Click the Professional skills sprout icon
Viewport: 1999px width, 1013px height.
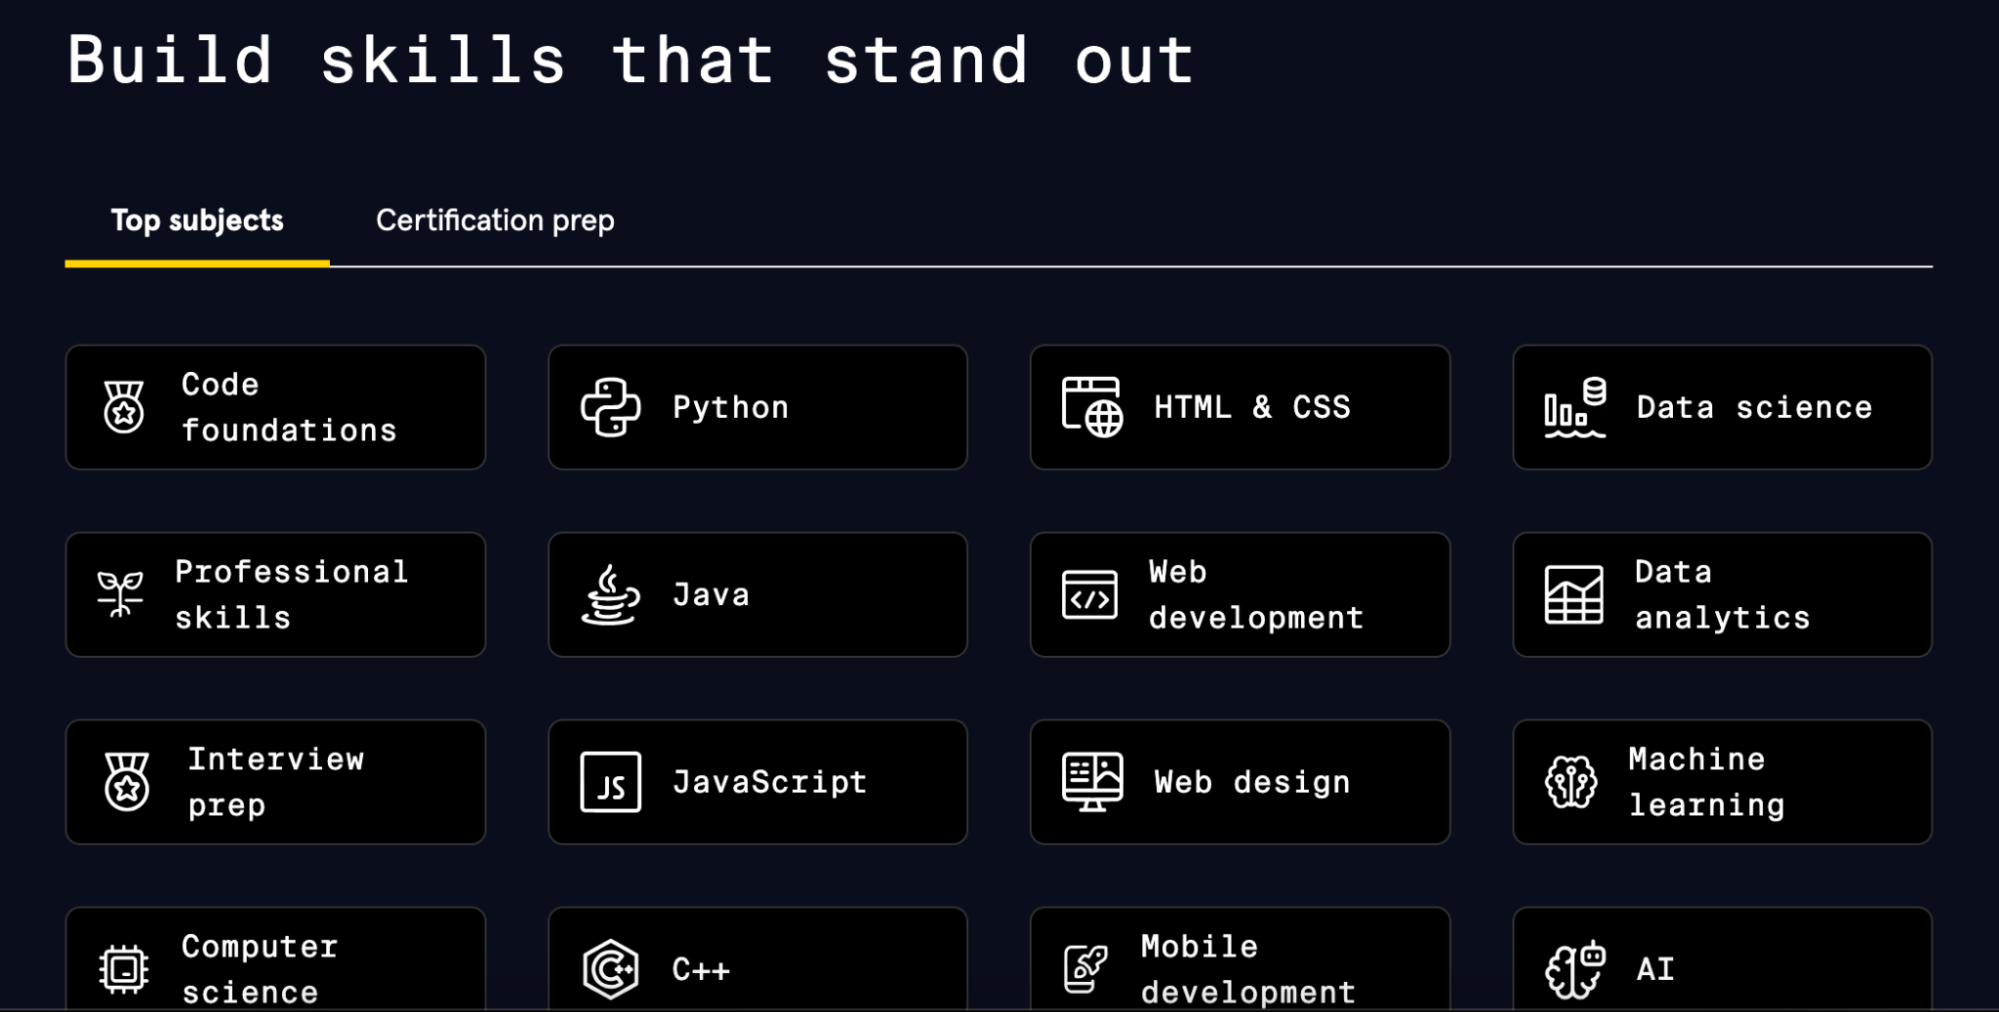point(122,594)
